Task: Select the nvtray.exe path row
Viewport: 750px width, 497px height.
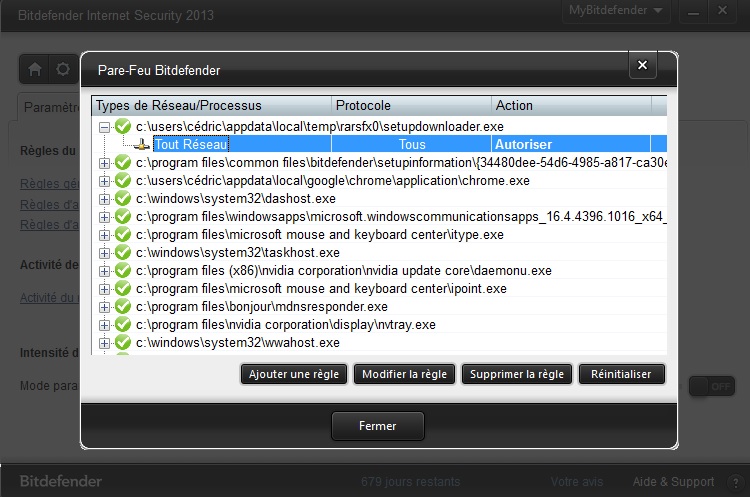Action: point(286,325)
